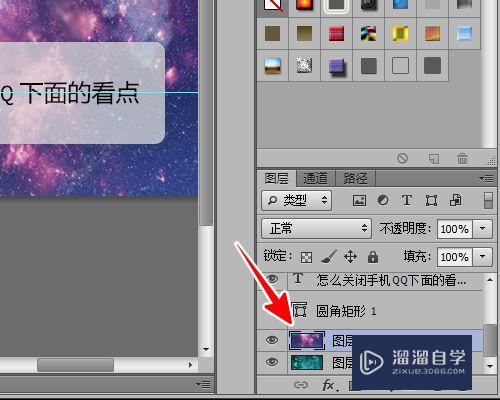This screenshot has width=500, height=400.
Task: Open the fx layer style menu
Action: click(x=330, y=385)
